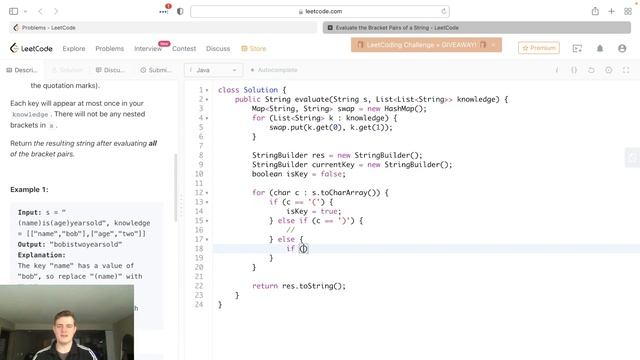Focus the leetcode.com address bar
Image resolution: width=640 pixels, height=360 pixels.
point(320,11)
